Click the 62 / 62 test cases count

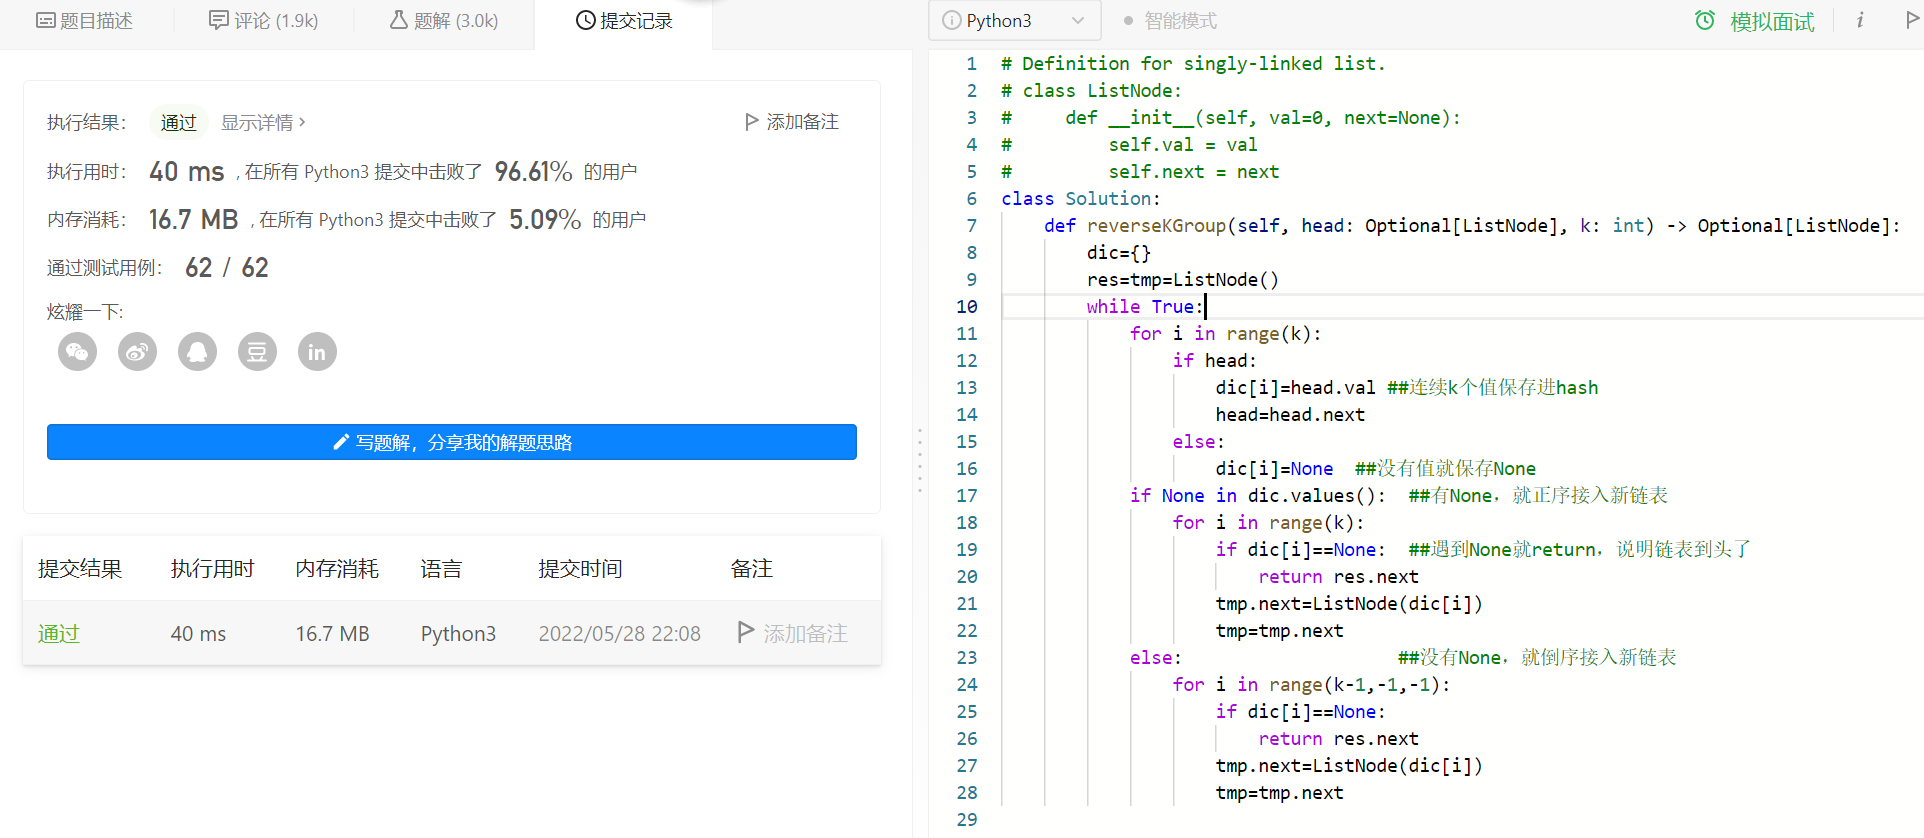coord(227,268)
